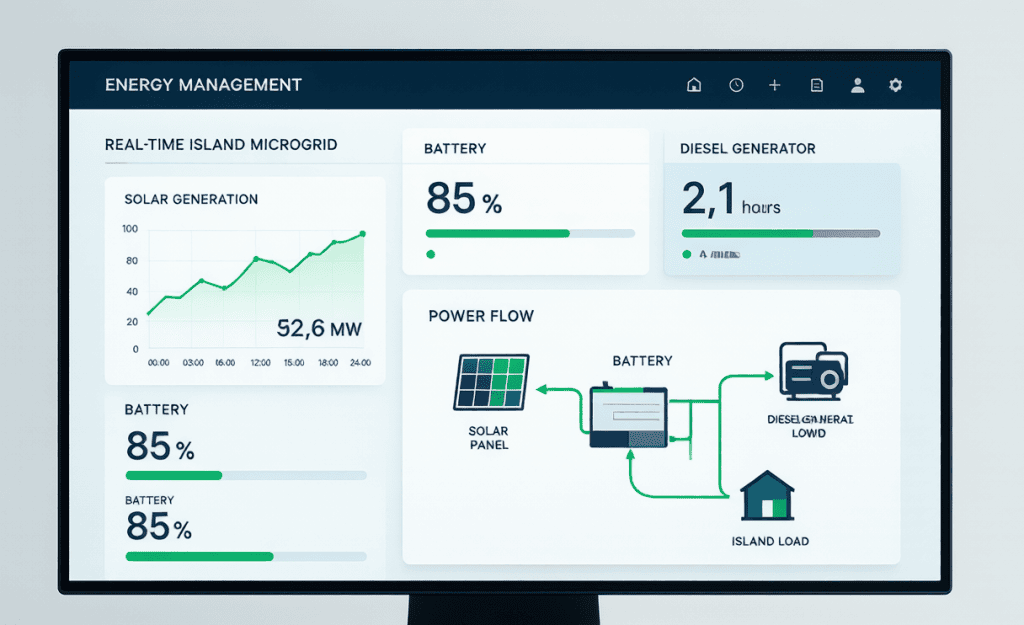Click the POWER FLOW heading

pos(481,316)
